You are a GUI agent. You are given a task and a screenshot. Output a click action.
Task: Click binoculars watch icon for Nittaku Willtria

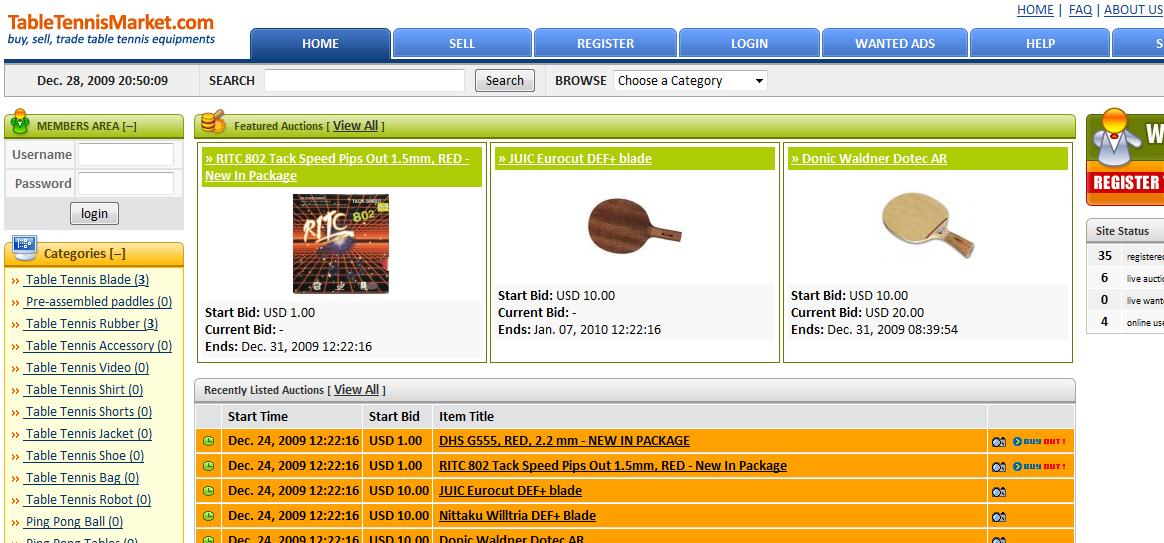click(x=999, y=517)
